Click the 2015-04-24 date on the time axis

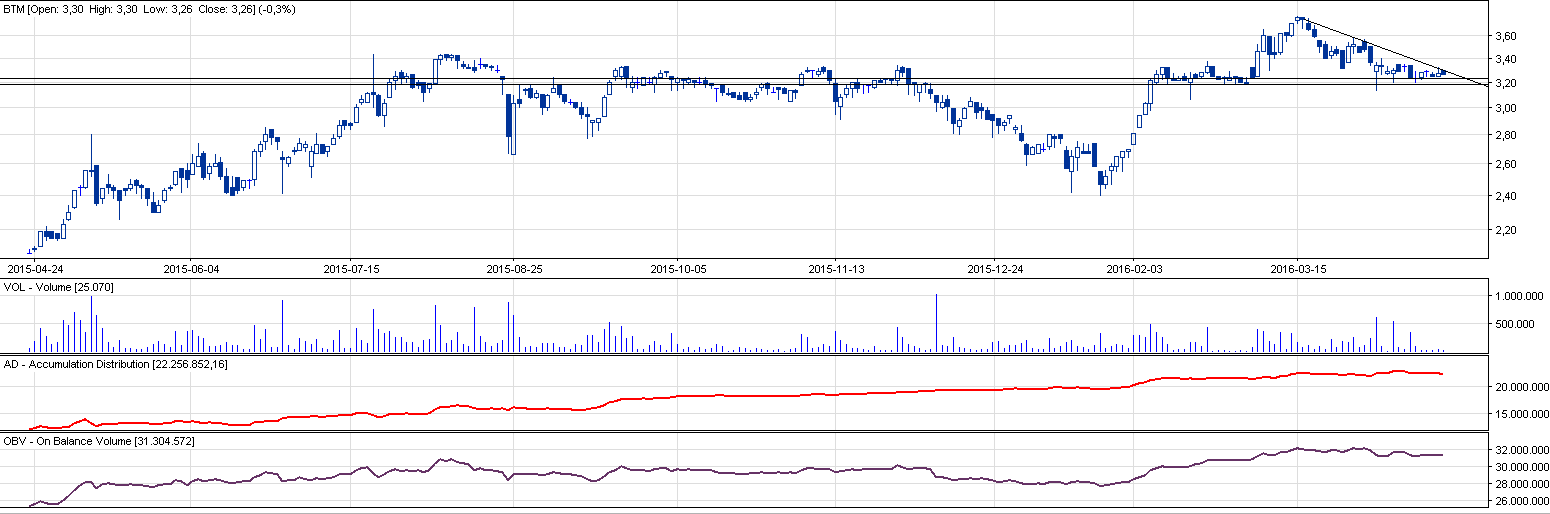click(x=35, y=269)
